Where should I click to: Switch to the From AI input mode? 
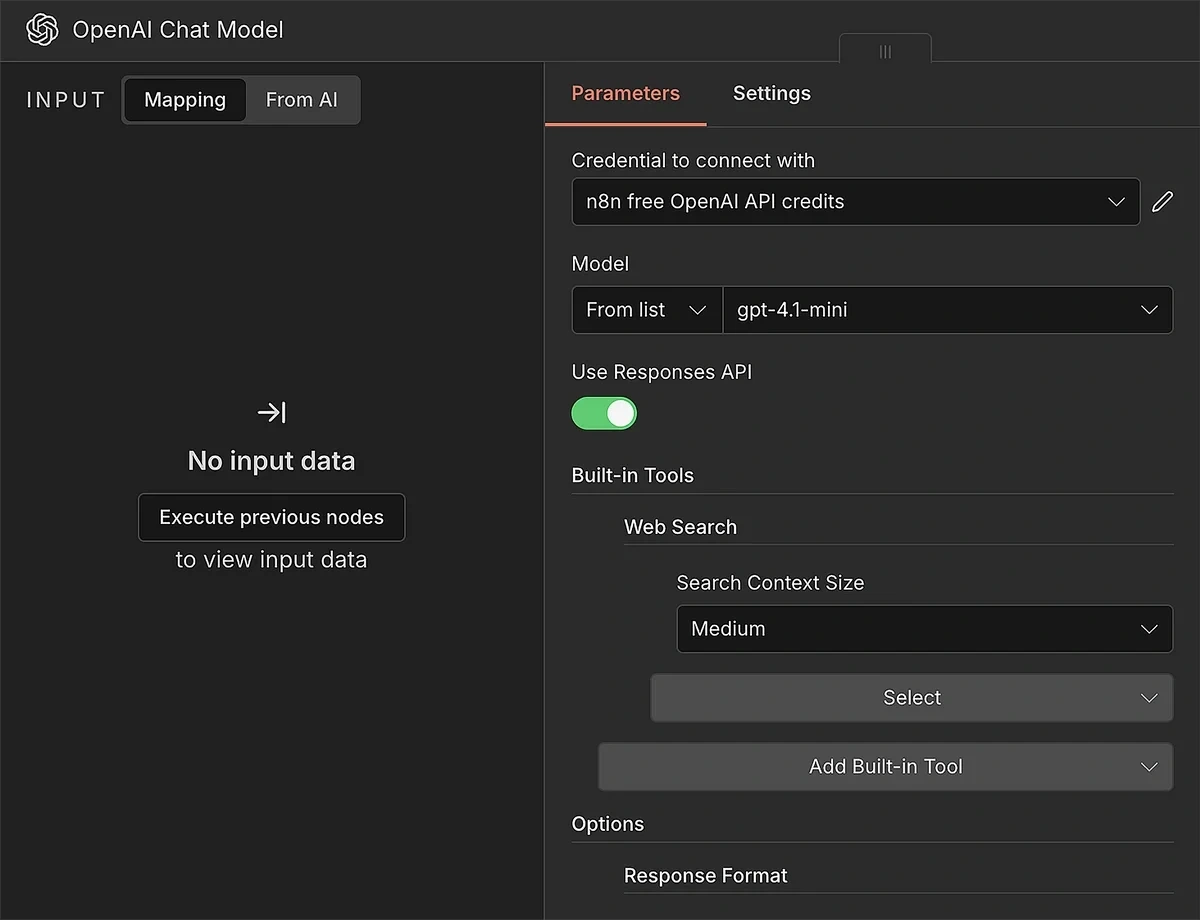click(301, 100)
